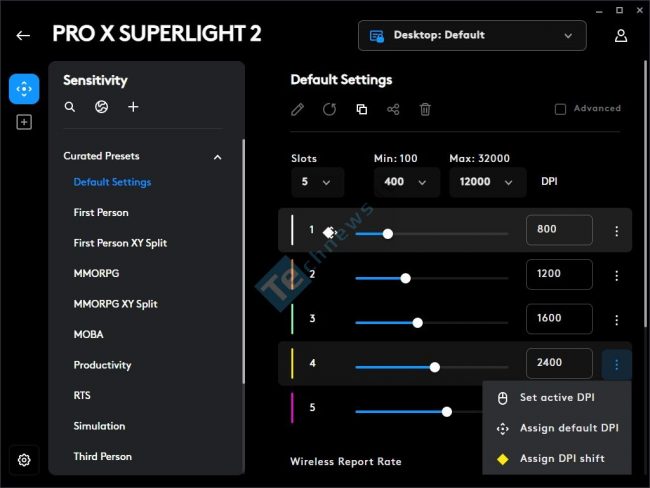Enable the Advanced checkbox
The height and width of the screenshot is (488, 650).
click(x=560, y=109)
